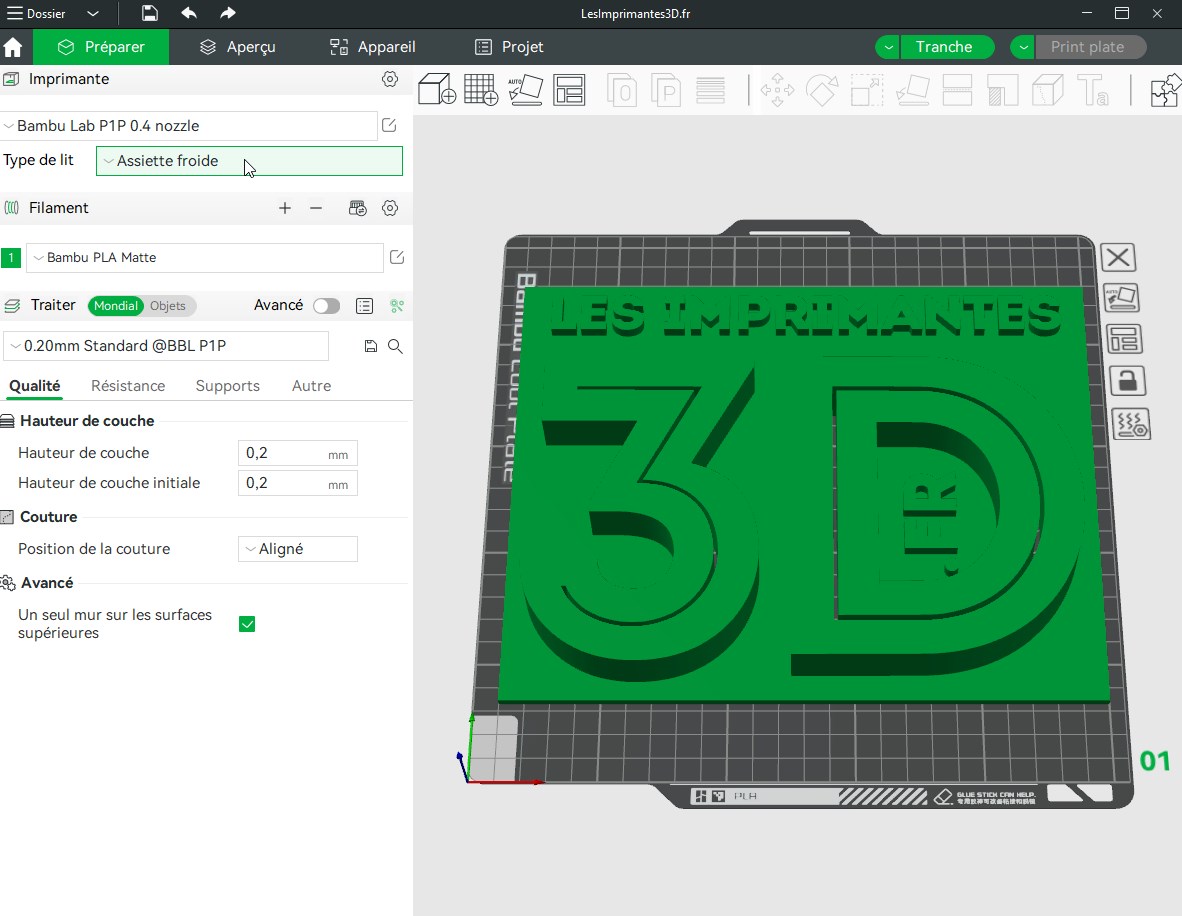Screen dimensions: 1182x916
Task: Switch to the Aperçu tab
Action: (237, 47)
